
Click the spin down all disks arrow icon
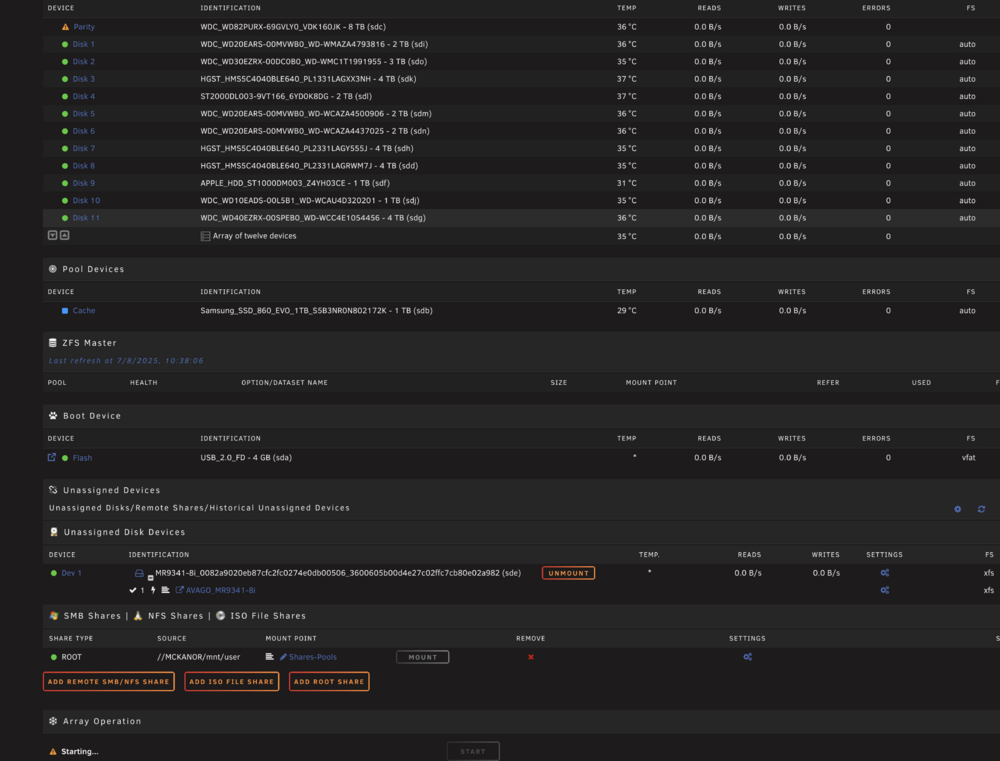53,235
